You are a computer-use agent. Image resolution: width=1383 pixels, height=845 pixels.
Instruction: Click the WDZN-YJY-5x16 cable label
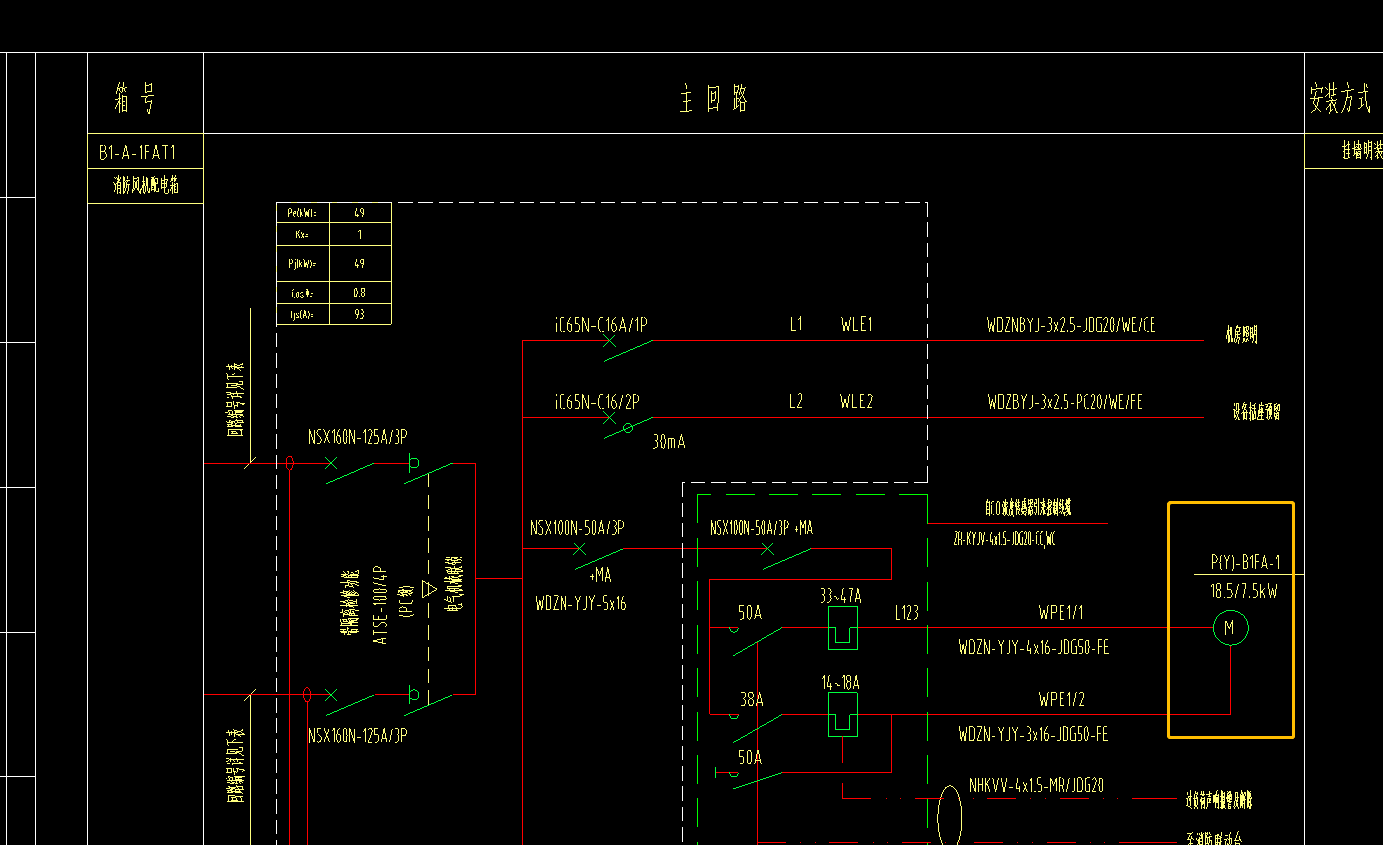(x=581, y=604)
